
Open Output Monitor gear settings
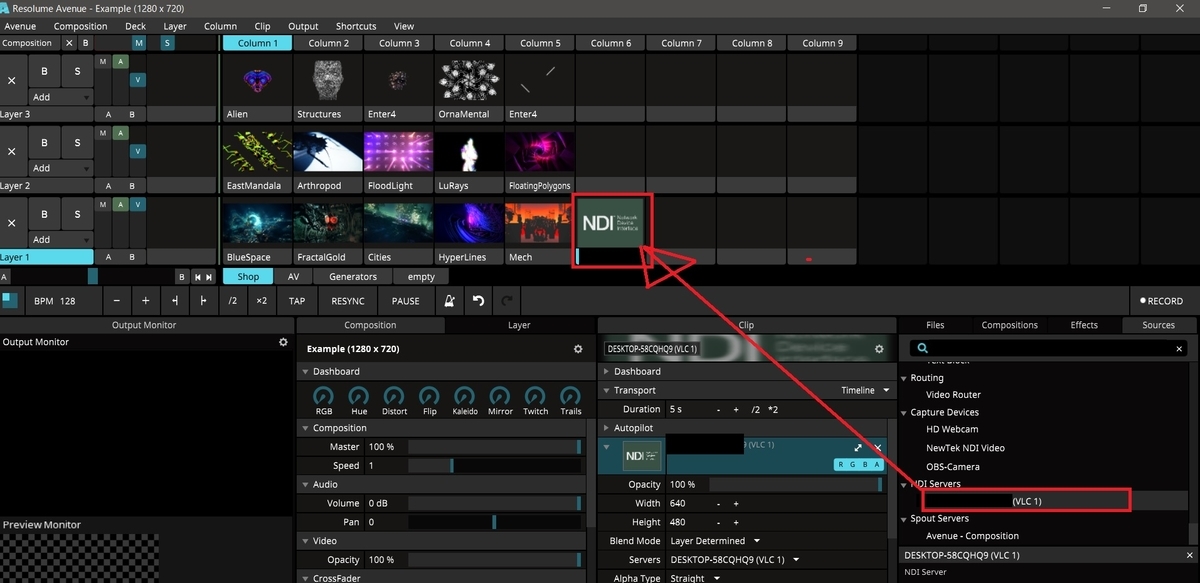tap(283, 342)
